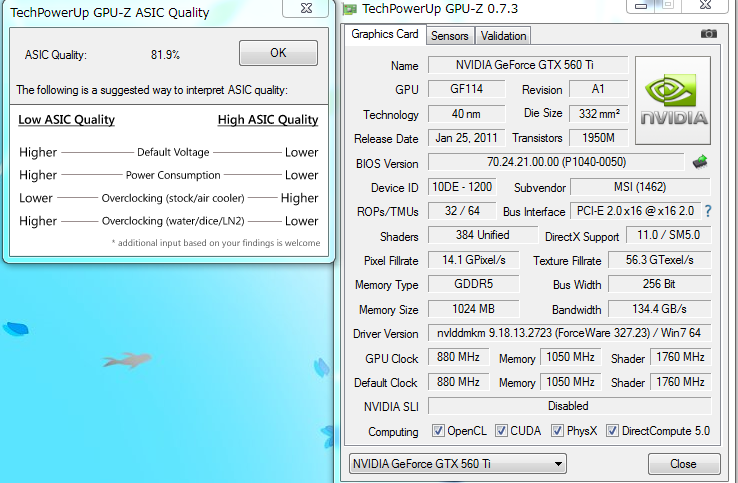Click the Default Clock row Shader 1760 MHz field
Image resolution: width=738 pixels, height=483 pixels.
point(681,382)
